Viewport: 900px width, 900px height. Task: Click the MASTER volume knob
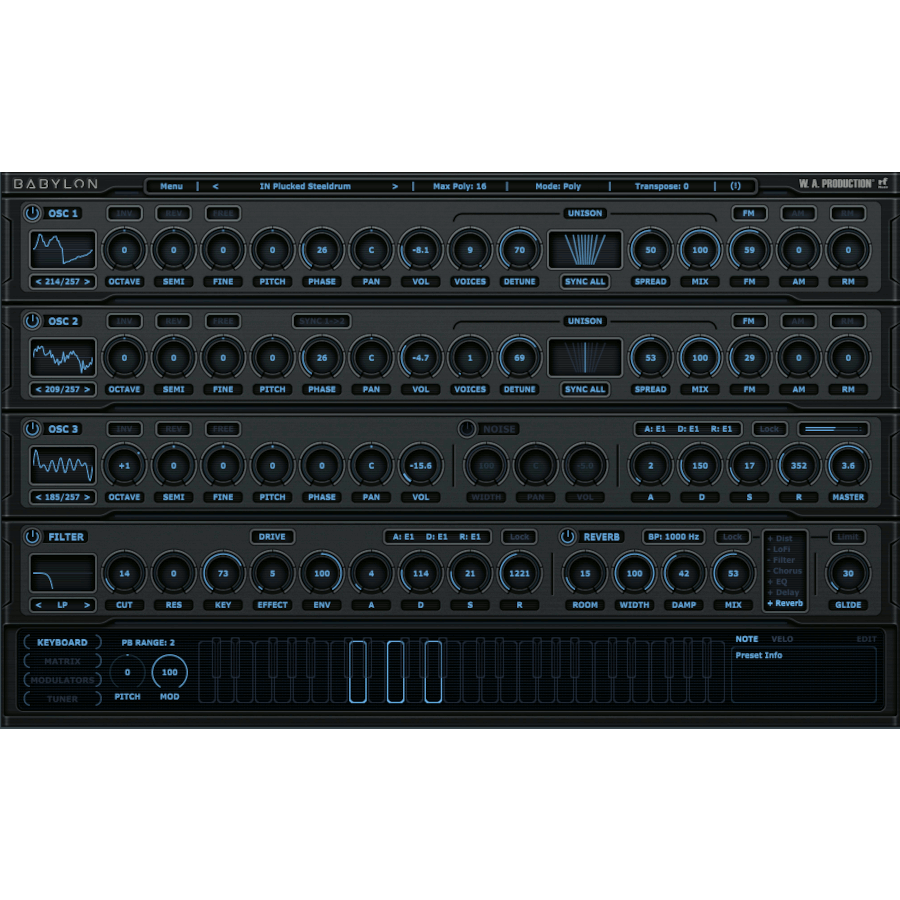pyautogui.click(x=848, y=465)
